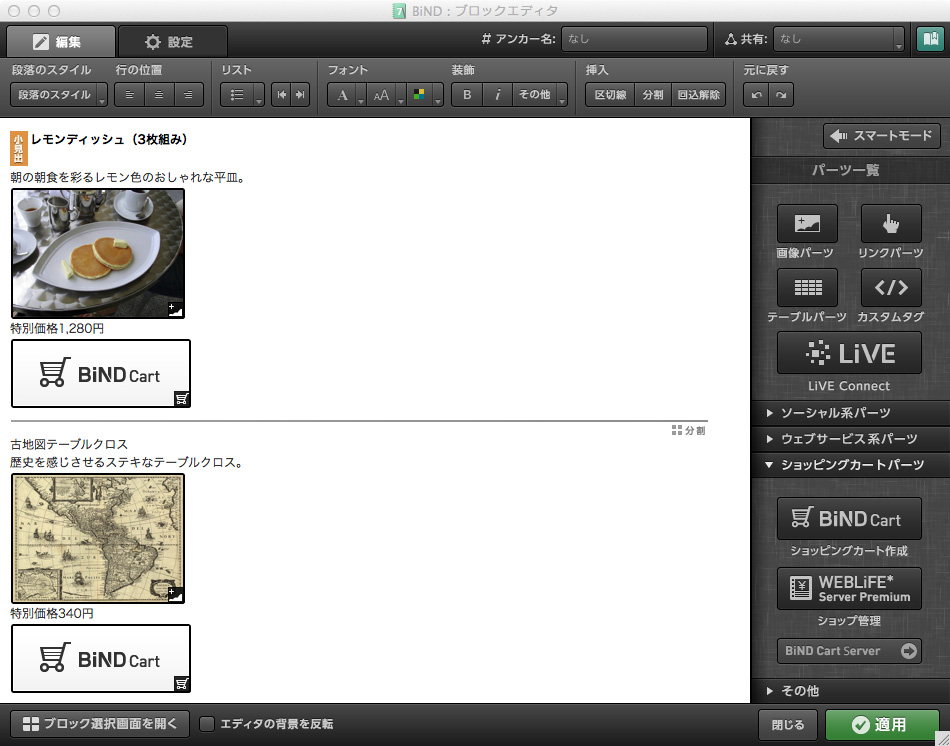Image resolution: width=950 pixels, height=746 pixels.
Task: Click the heading レモンディッシュ（3枚組み）
Action: click(x=109, y=139)
